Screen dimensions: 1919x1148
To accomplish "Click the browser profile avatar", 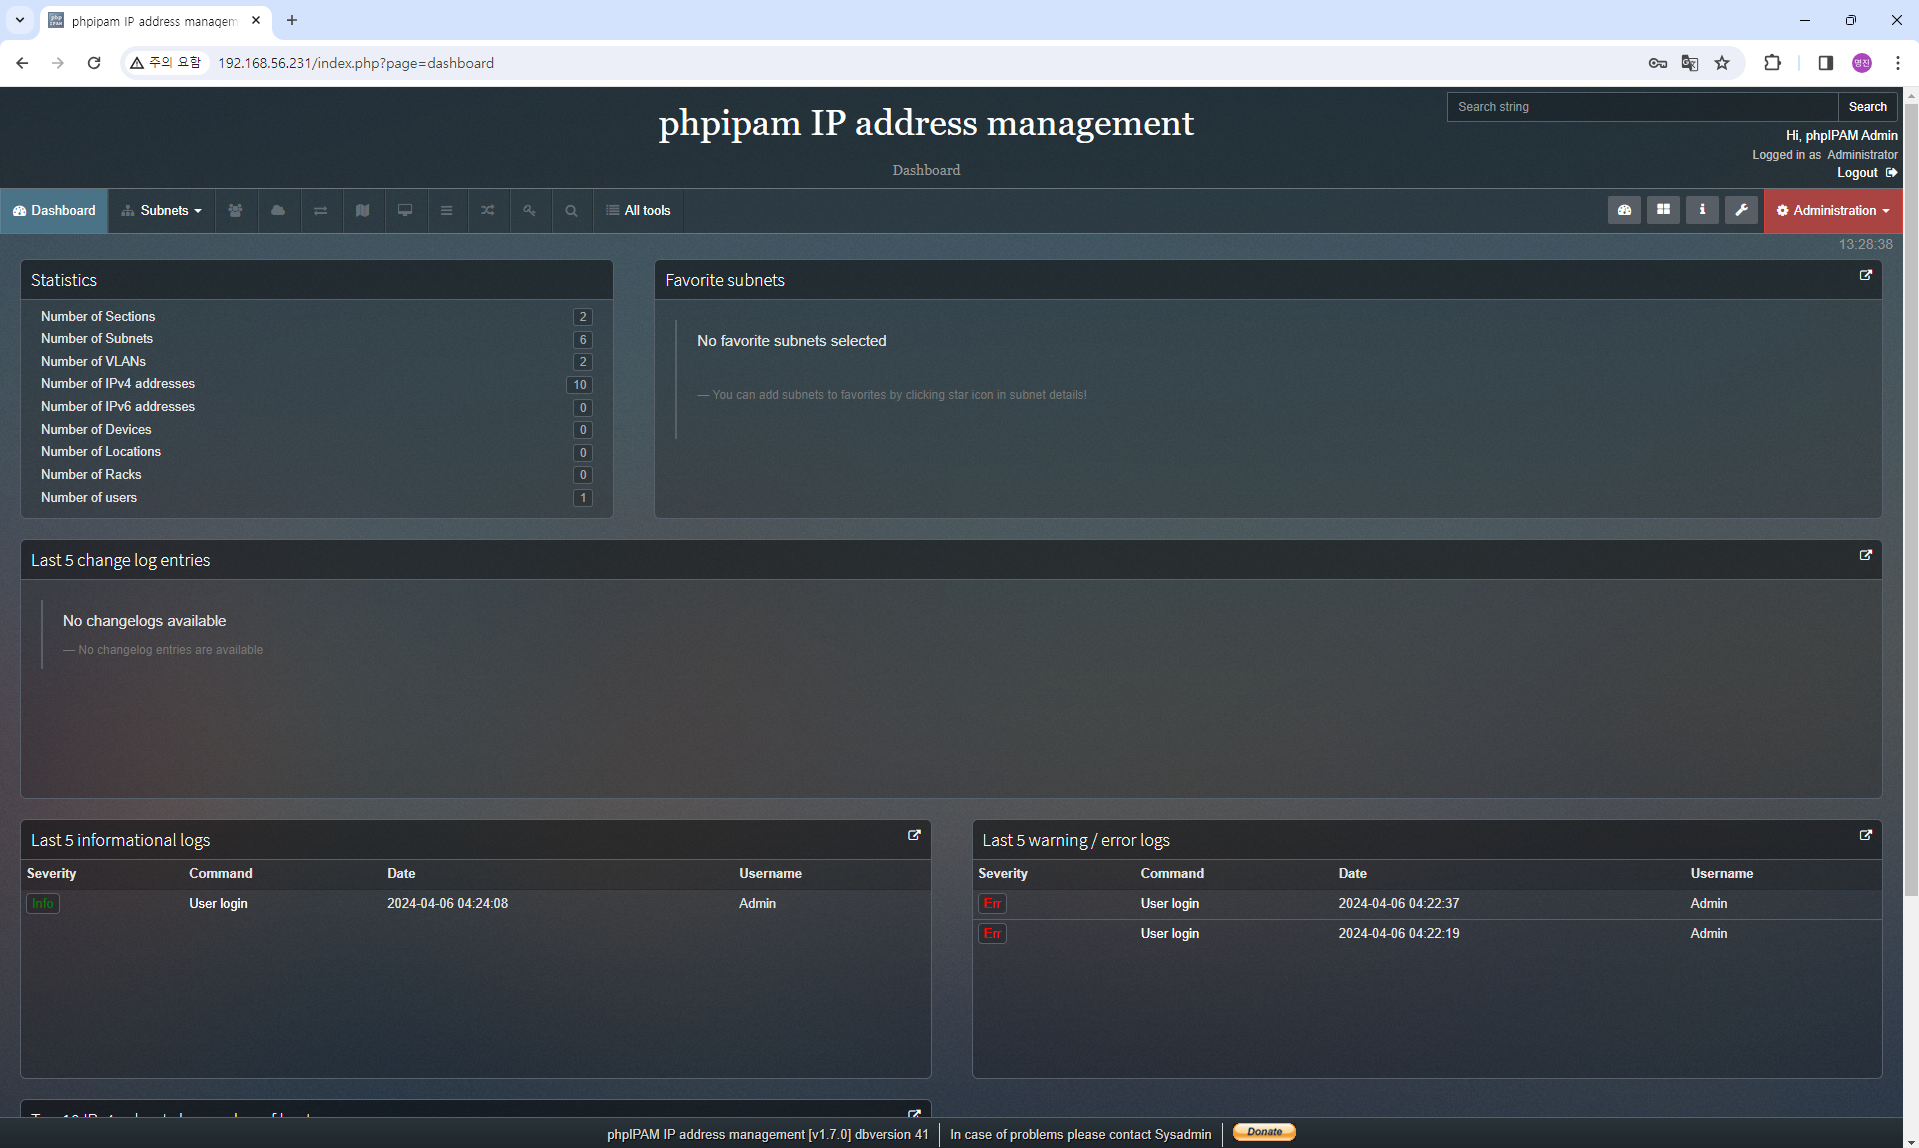I will (1861, 63).
